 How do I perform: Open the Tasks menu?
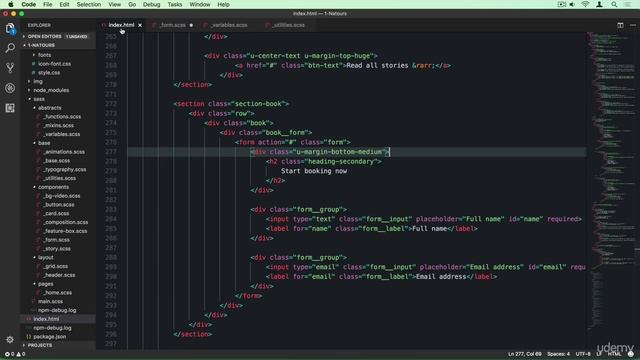(175, 4)
